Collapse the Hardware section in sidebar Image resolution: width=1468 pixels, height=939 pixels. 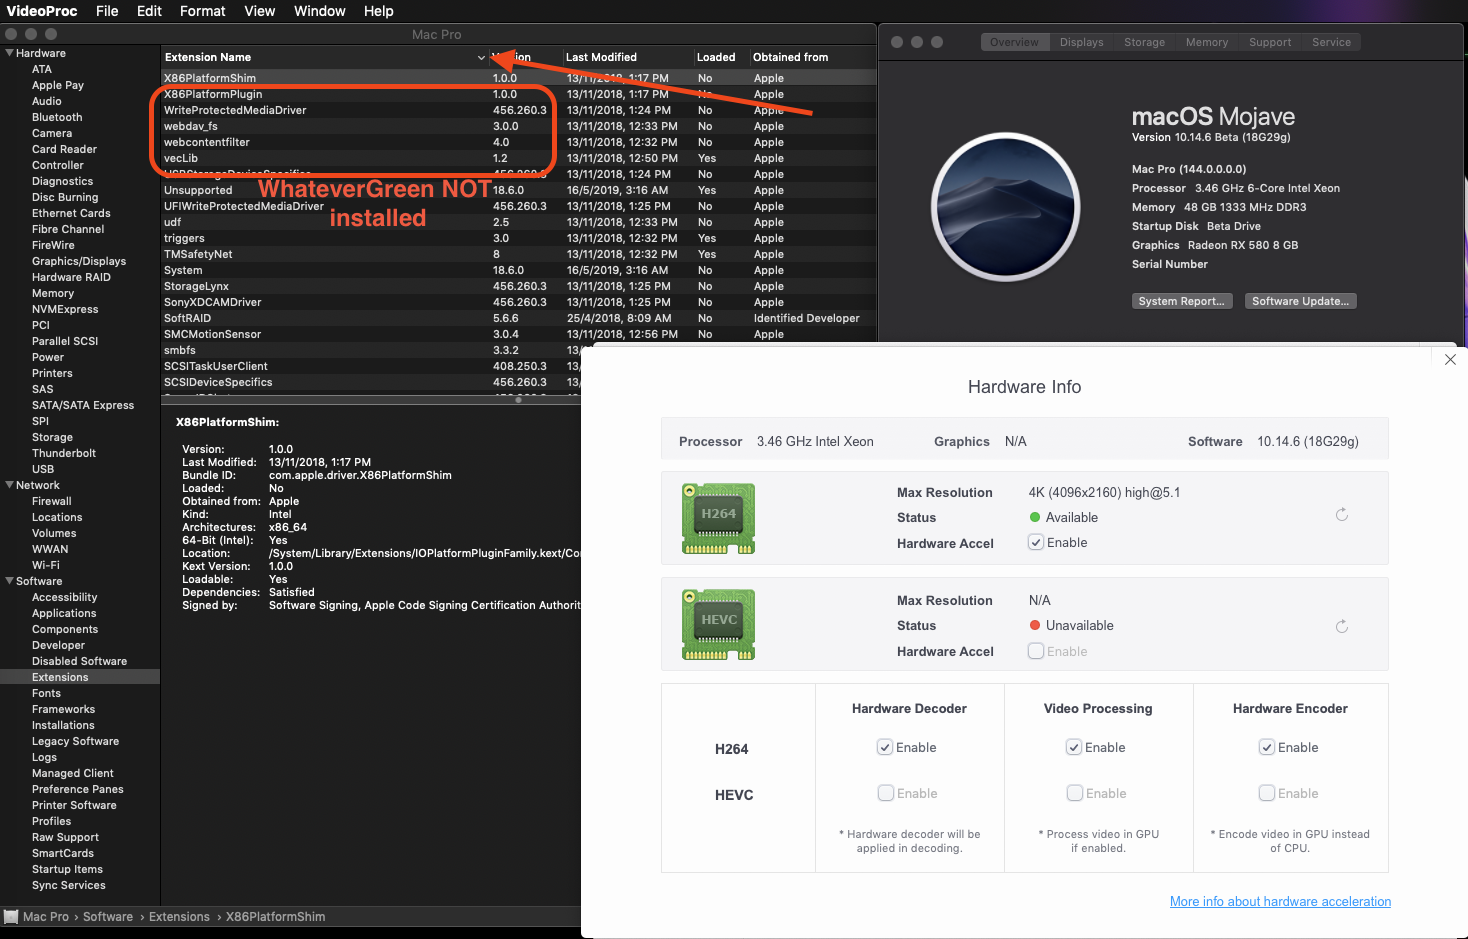(x=9, y=53)
